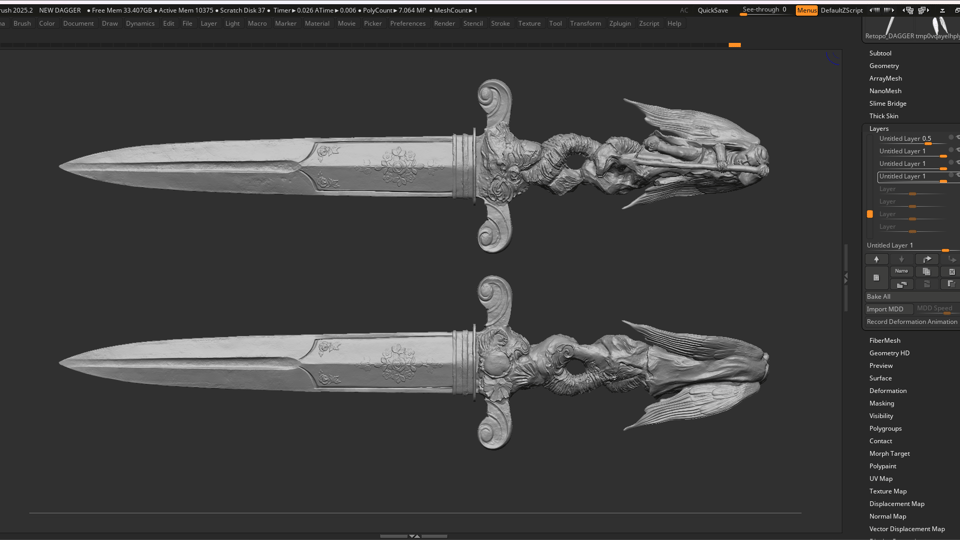960x540 pixels.
Task: Open the Preferences menu
Action: coord(408,23)
